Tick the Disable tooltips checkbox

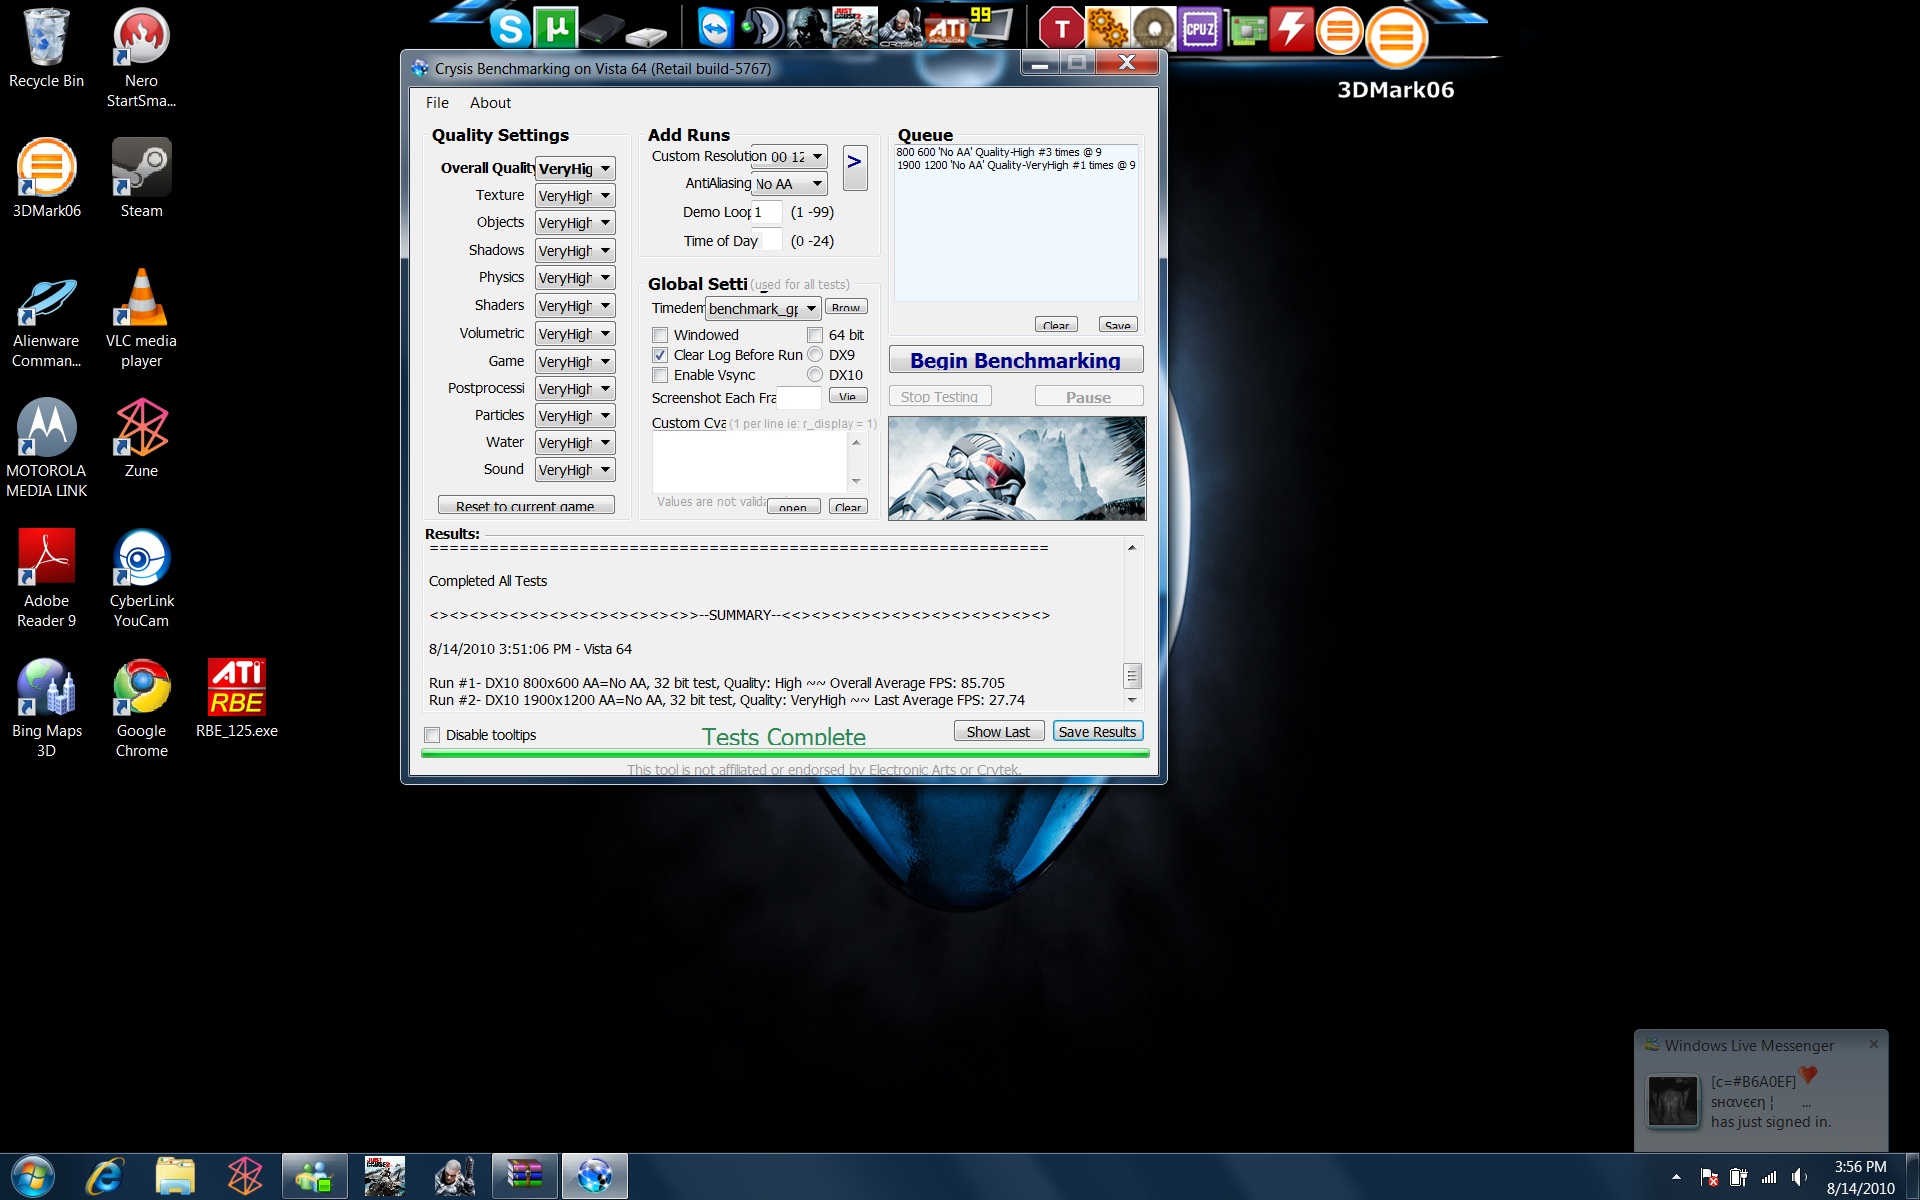(433, 735)
